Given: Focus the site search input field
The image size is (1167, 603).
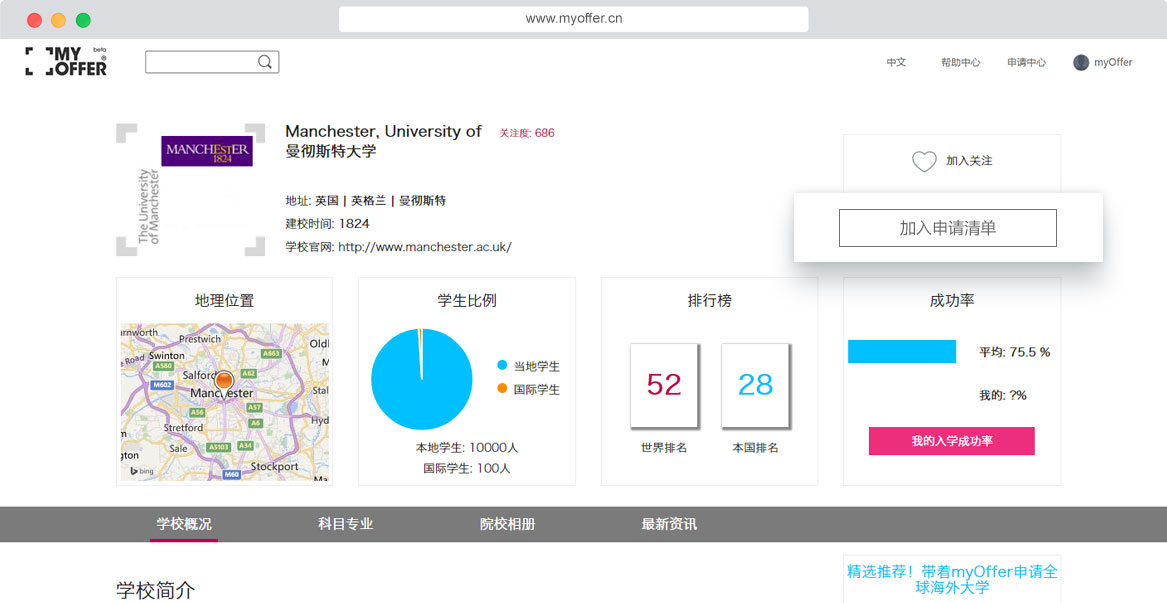Looking at the screenshot, I should (212, 62).
